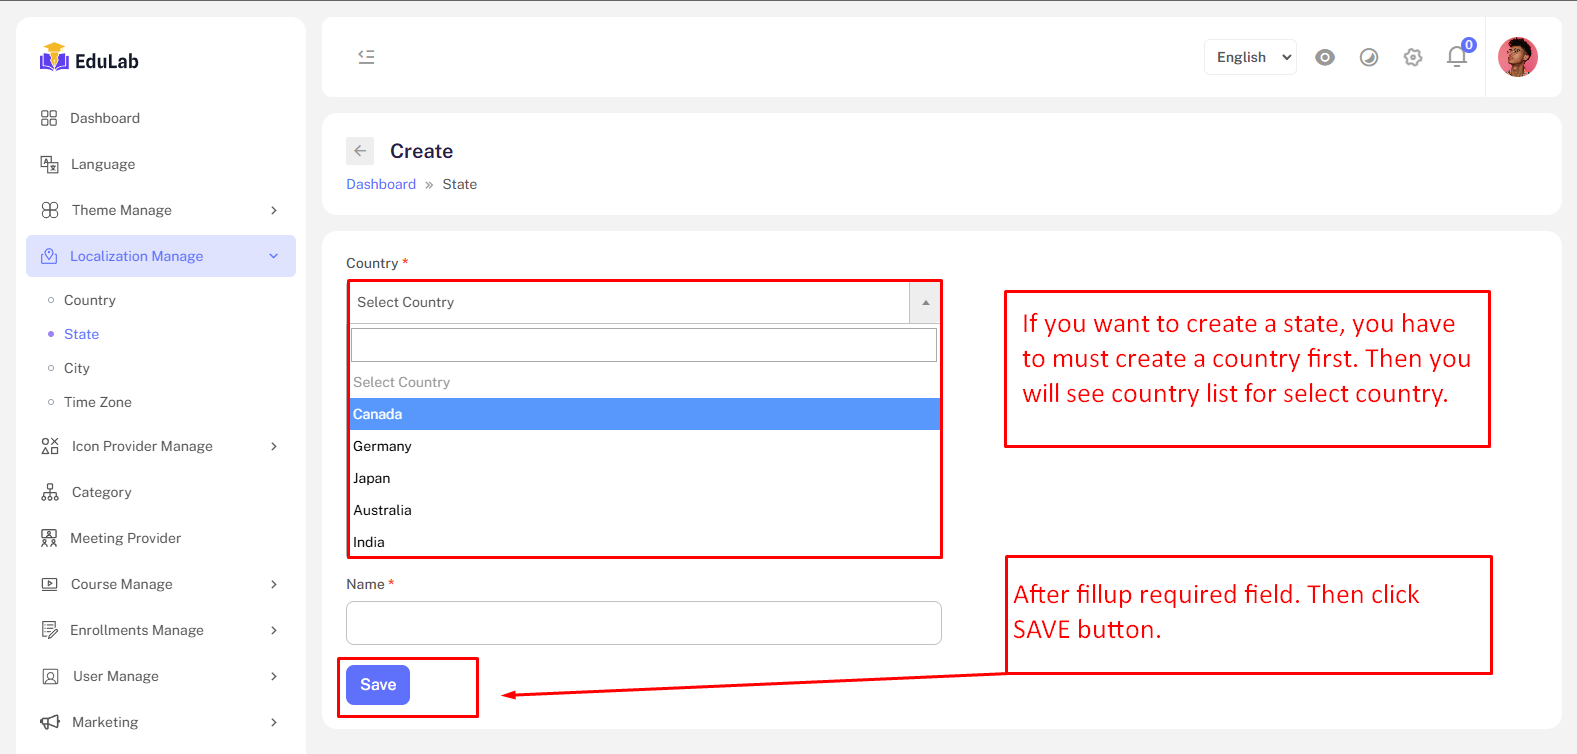Open the Time Zone submenu item
Screen dimensions: 1577x754
tap(98, 402)
